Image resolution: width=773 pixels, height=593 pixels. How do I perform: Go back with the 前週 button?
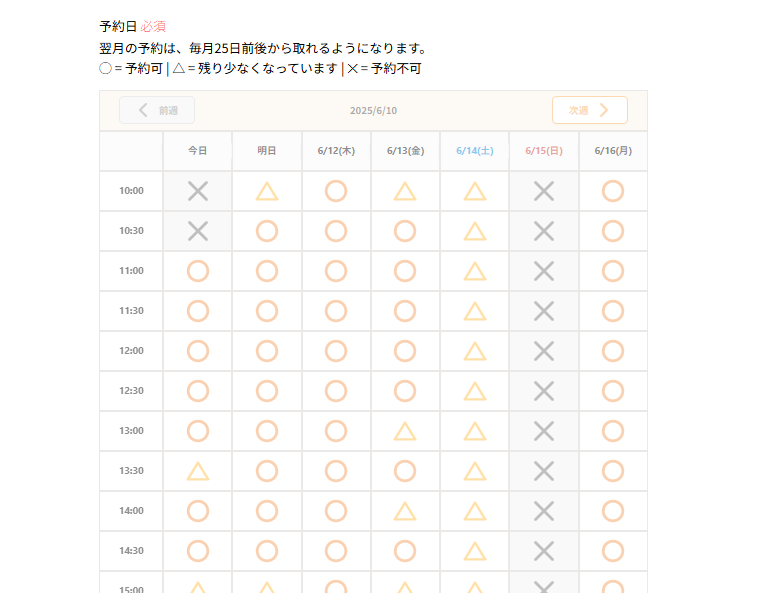(x=157, y=110)
